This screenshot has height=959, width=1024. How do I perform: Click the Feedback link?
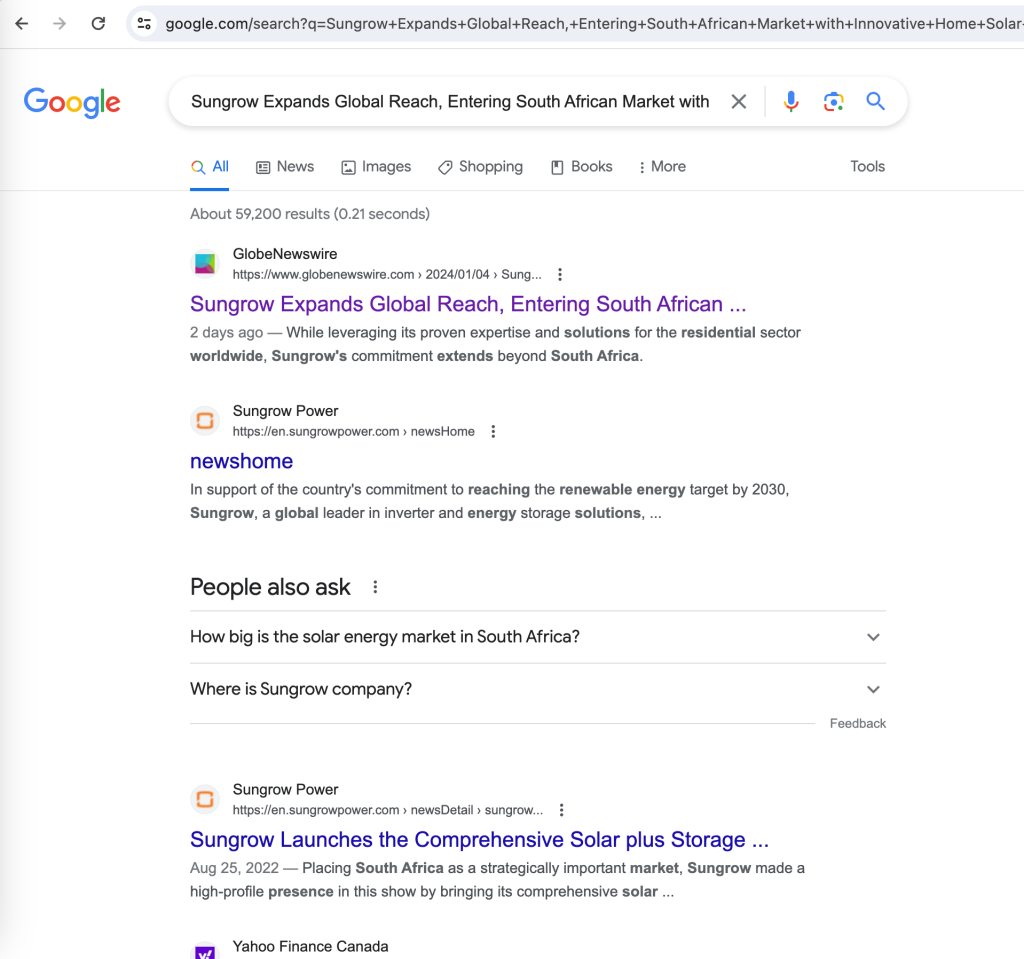857,723
